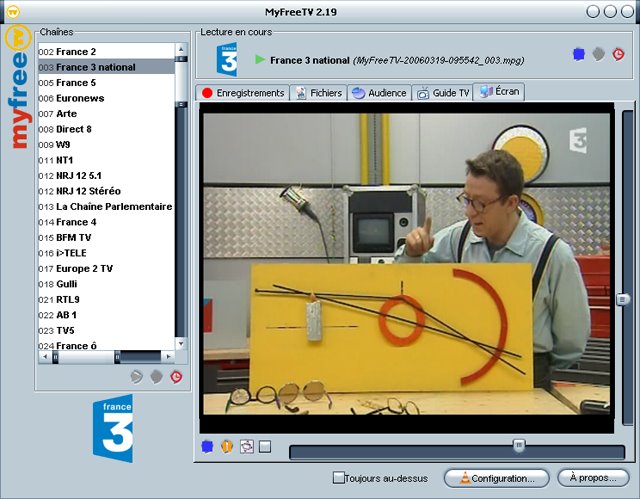Select channel 008 Direct 8
Screen dimensions: 640x499
tap(106, 129)
